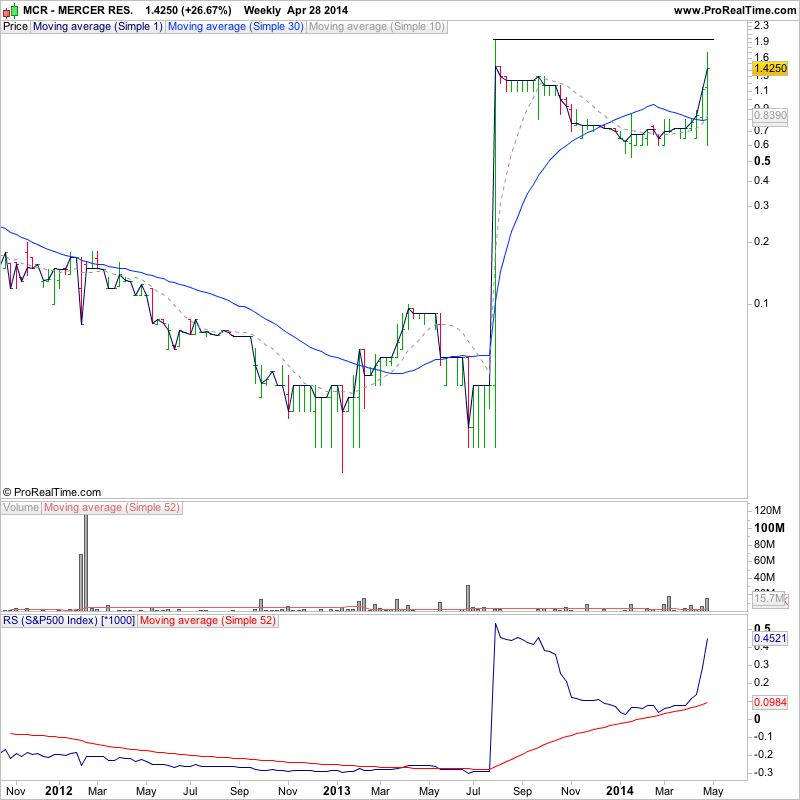Select Volume panel's 'Moving average (Simple 52)' label
The image size is (800, 800).
pos(112,508)
